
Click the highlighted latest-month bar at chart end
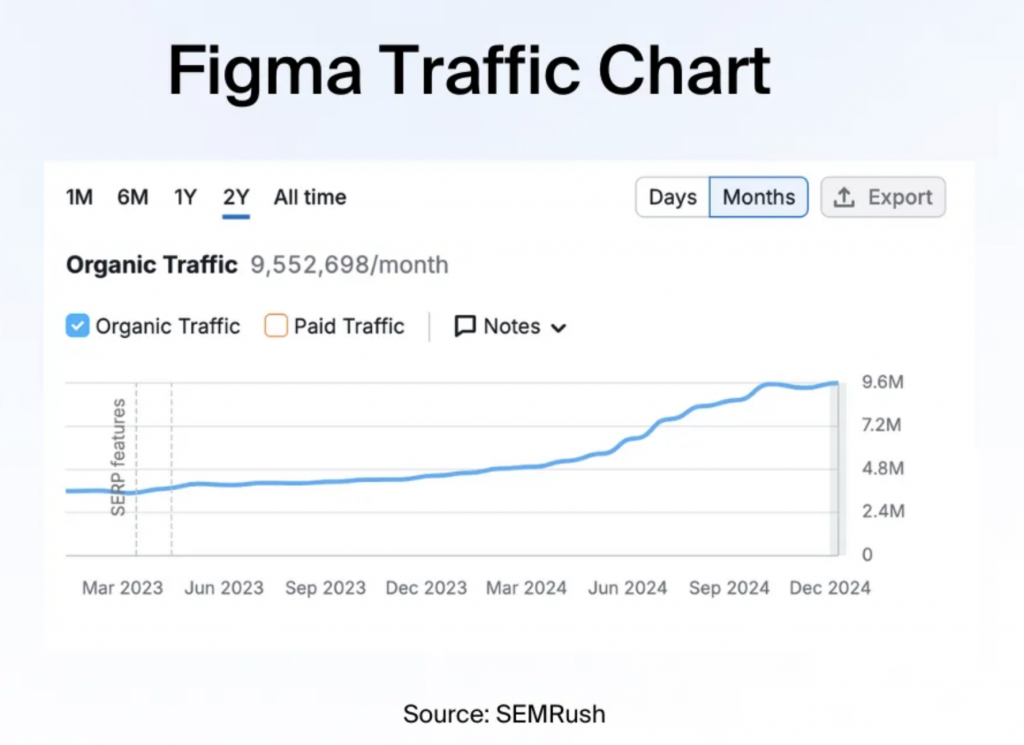click(x=838, y=469)
